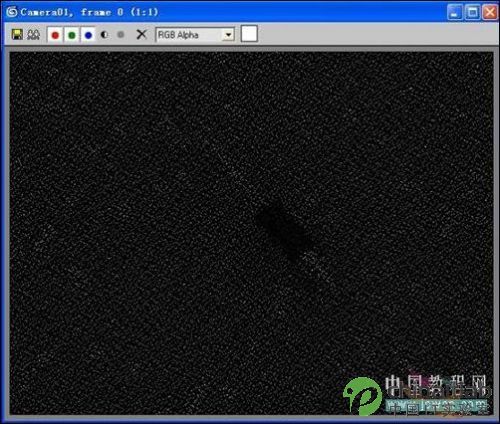Click the white color swatch in toolbar
The width and height of the screenshot is (500, 424).
(x=249, y=34)
